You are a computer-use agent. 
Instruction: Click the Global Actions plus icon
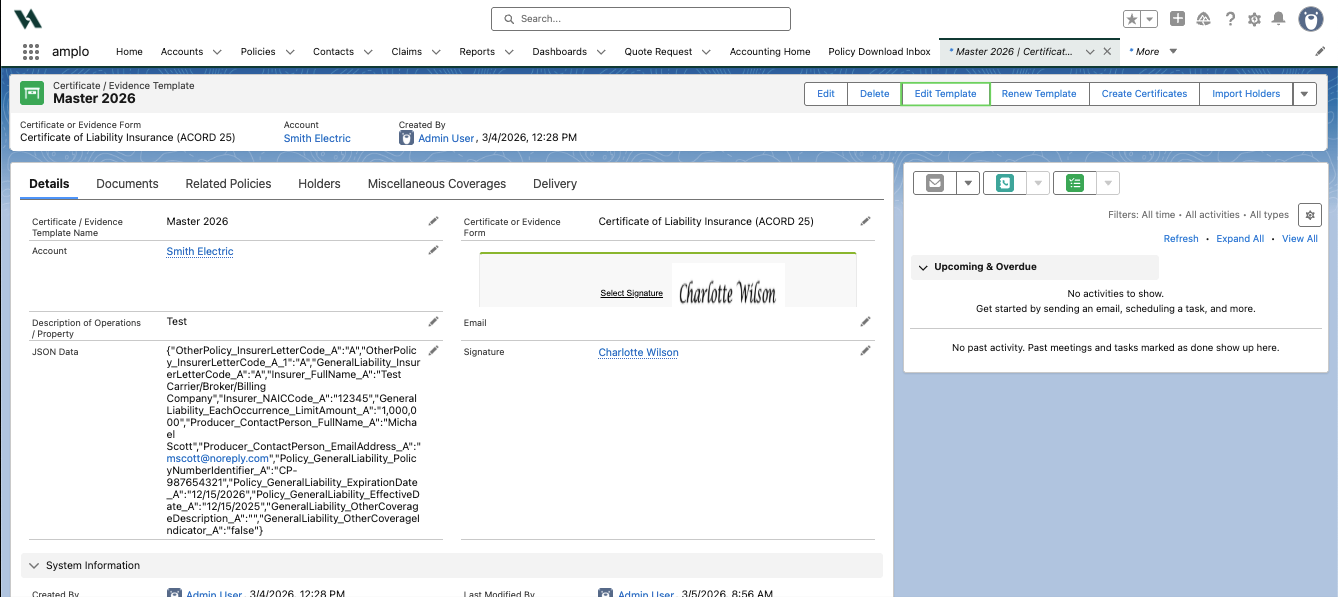tap(1178, 19)
